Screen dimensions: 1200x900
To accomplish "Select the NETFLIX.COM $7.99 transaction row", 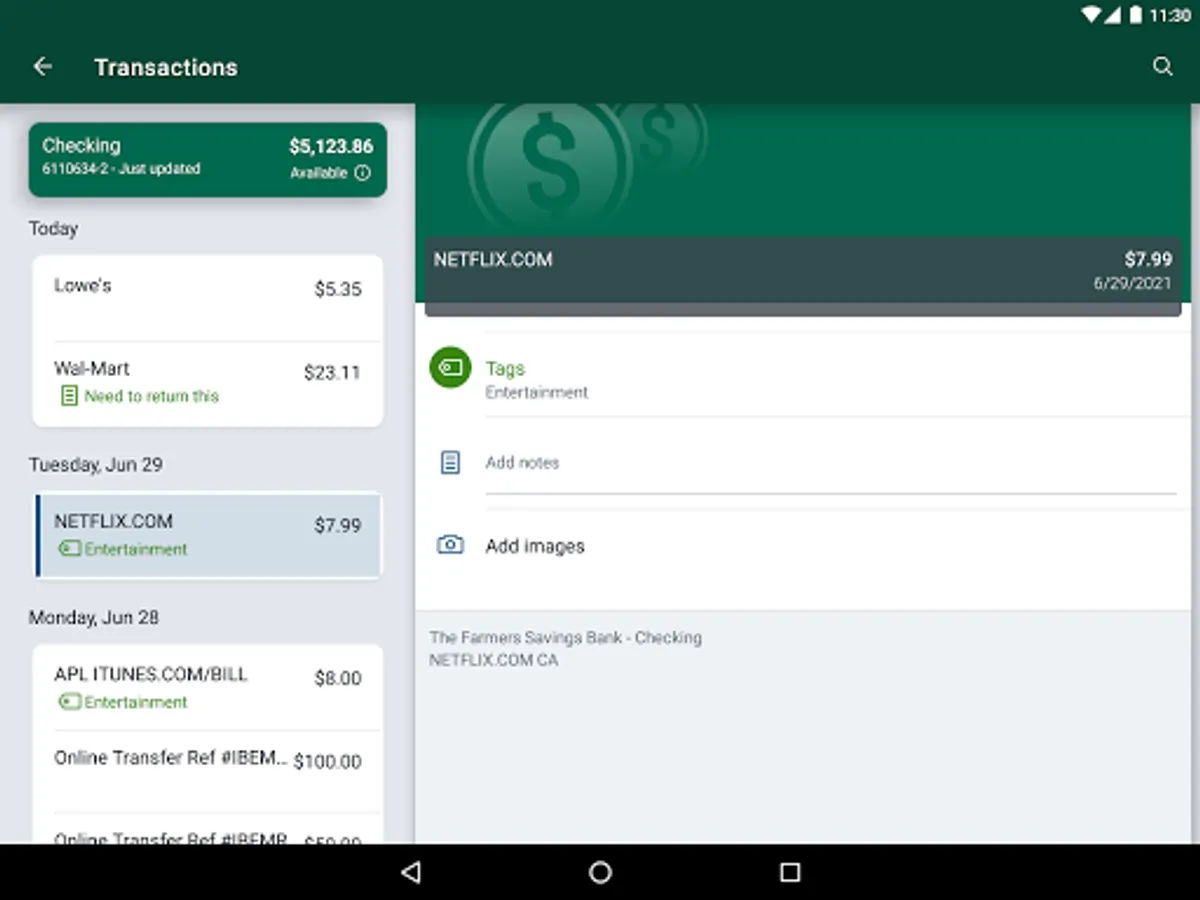I will coord(207,535).
